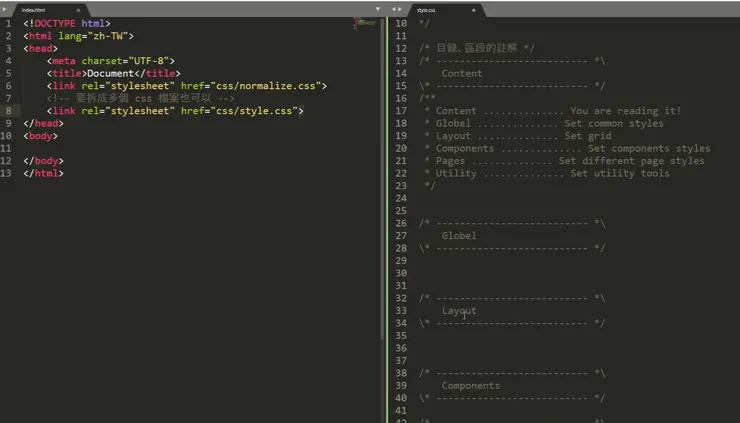
Task: Click the Globel comment heading in style.css
Action: click(x=458, y=236)
